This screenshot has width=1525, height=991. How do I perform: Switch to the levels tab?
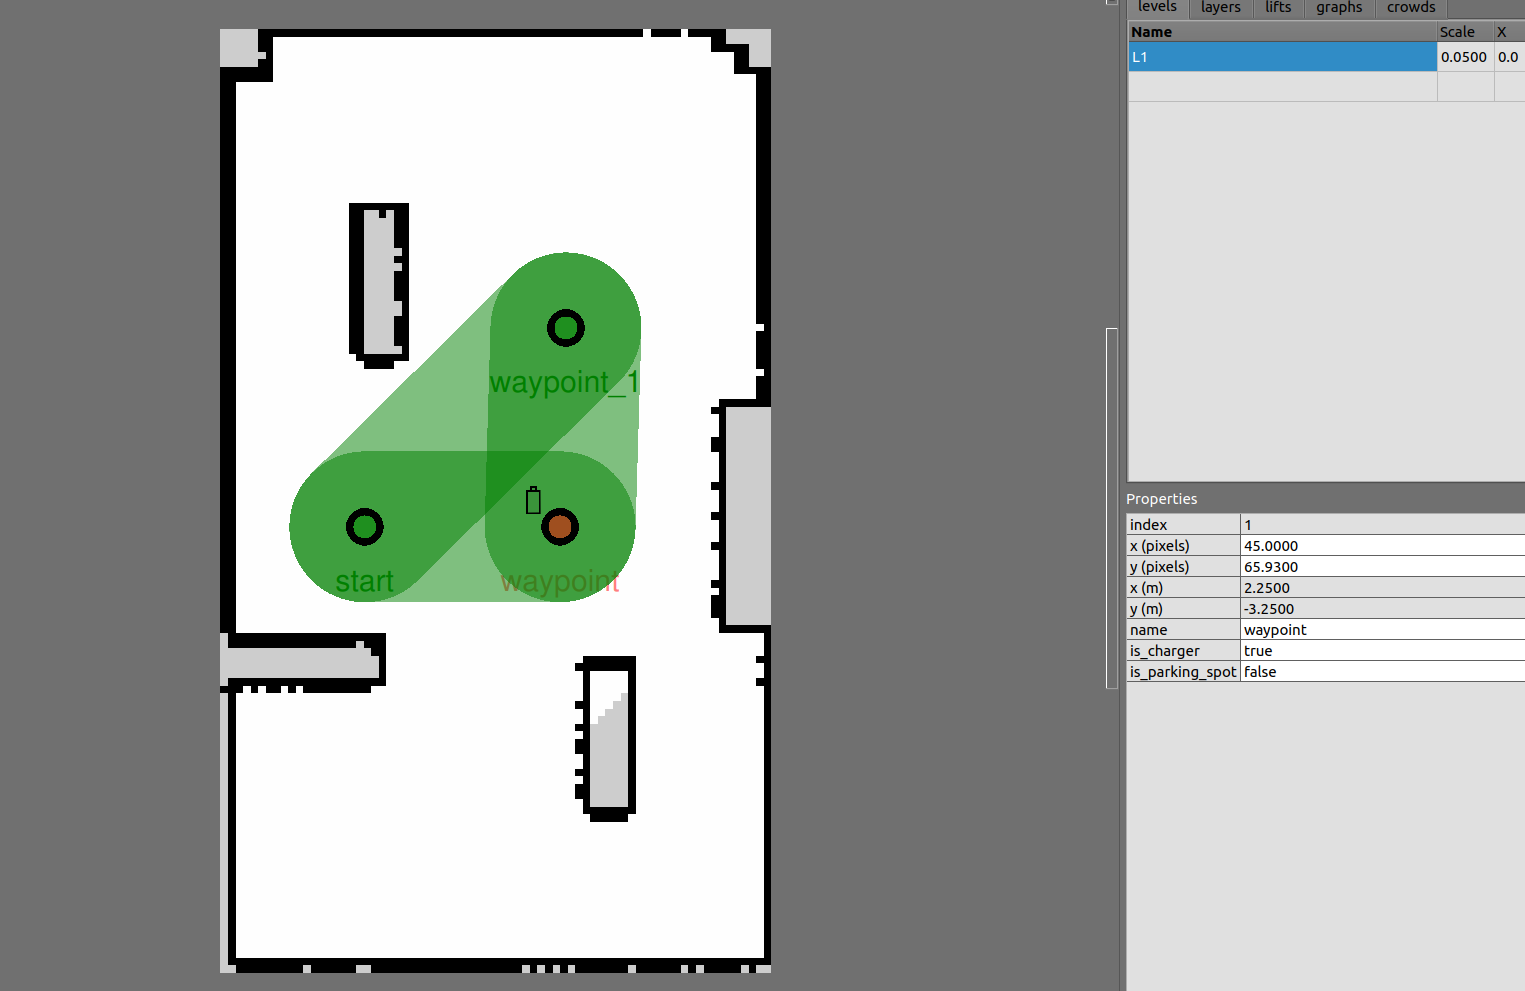coord(1157,8)
